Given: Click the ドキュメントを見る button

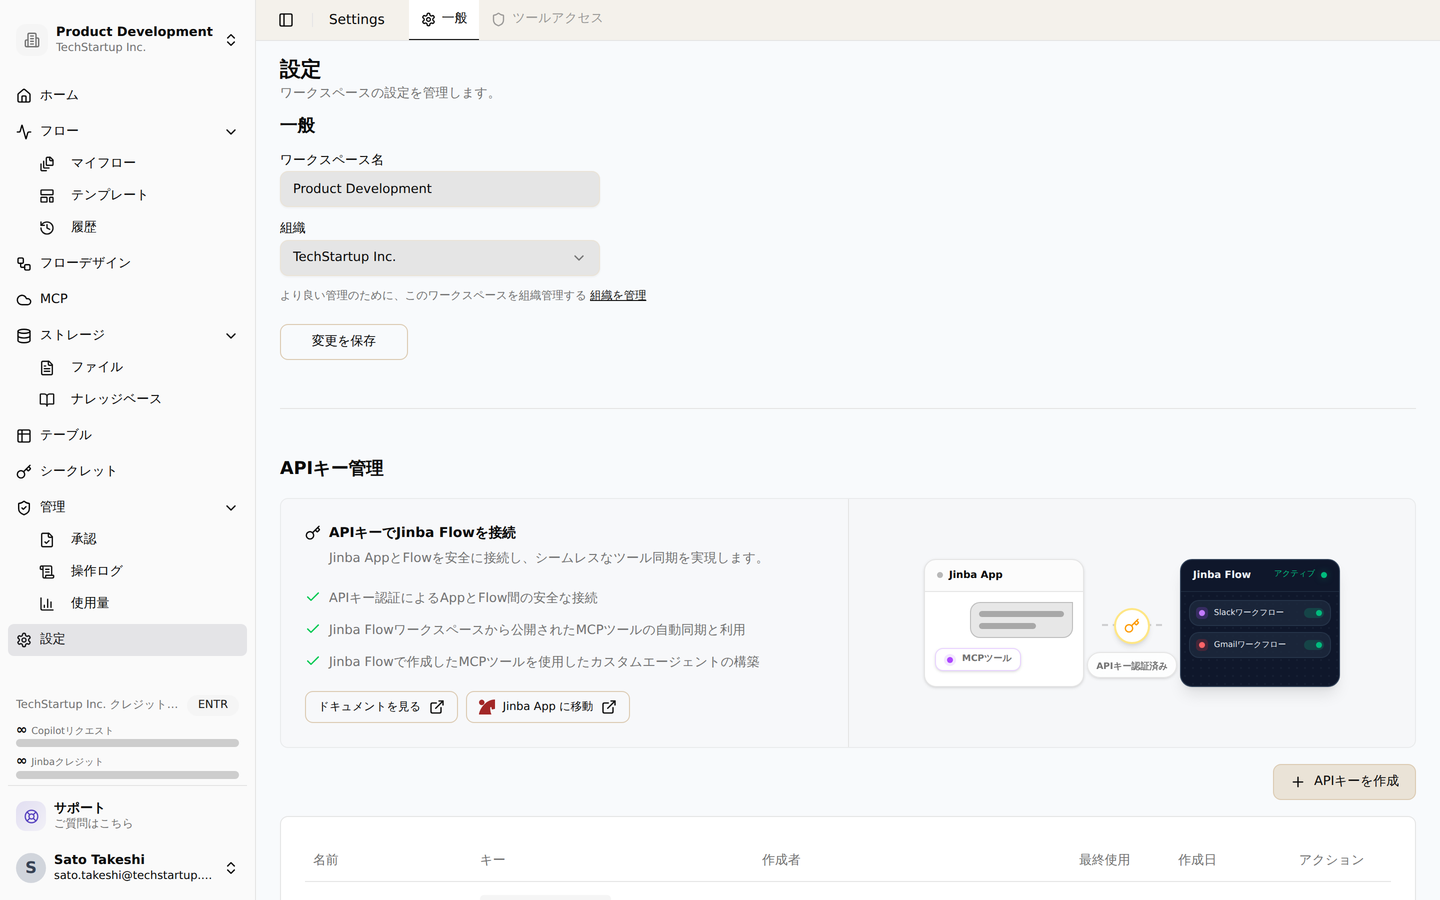Looking at the screenshot, I should point(381,707).
